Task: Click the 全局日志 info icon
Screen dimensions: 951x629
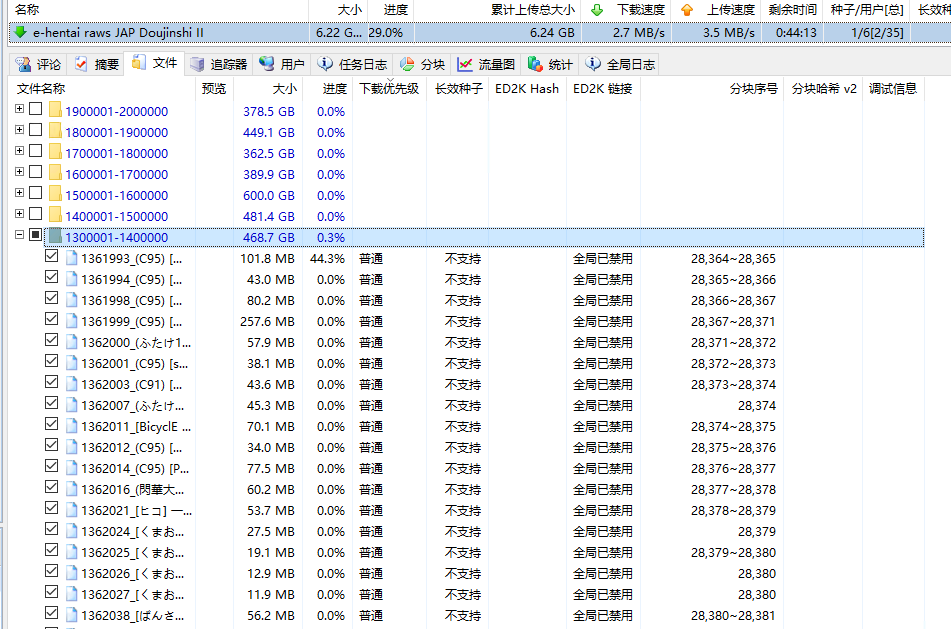Action: 593,65
